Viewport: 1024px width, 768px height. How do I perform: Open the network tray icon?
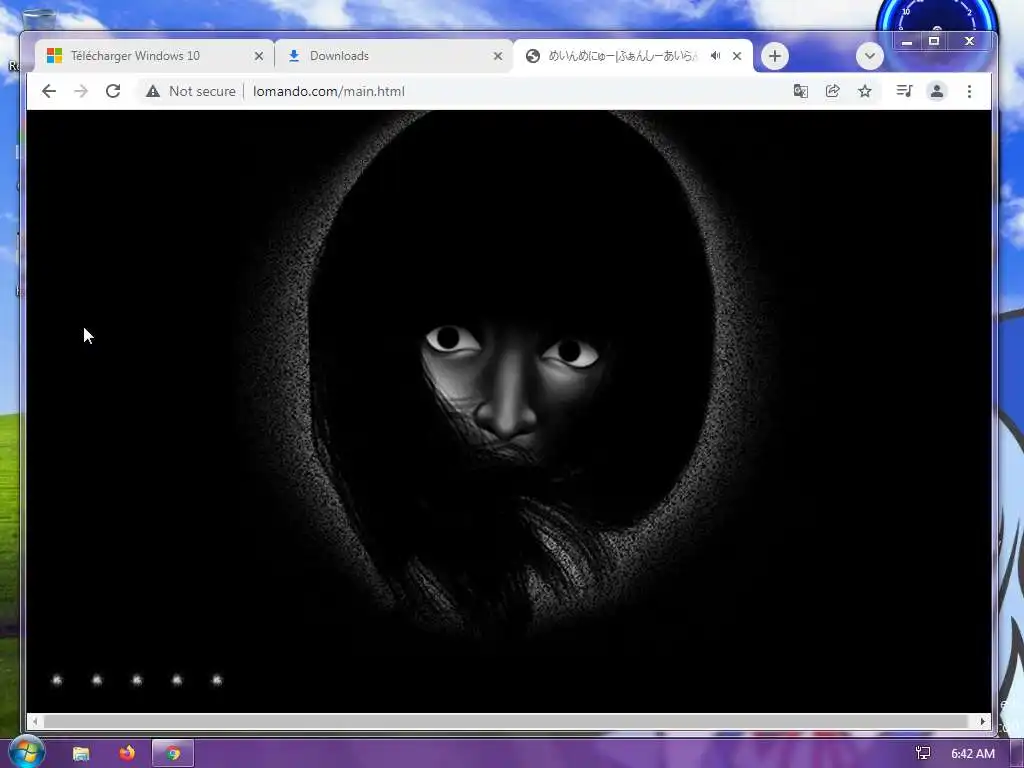(x=923, y=754)
